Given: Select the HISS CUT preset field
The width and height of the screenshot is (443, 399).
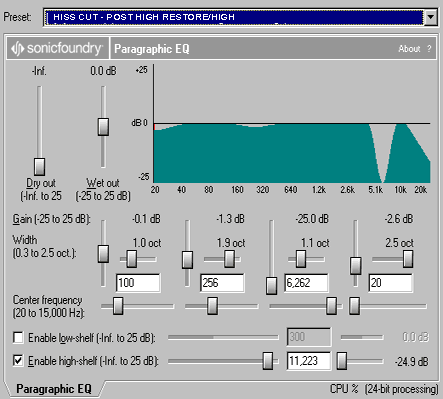Looking at the screenshot, I should [x=234, y=17].
